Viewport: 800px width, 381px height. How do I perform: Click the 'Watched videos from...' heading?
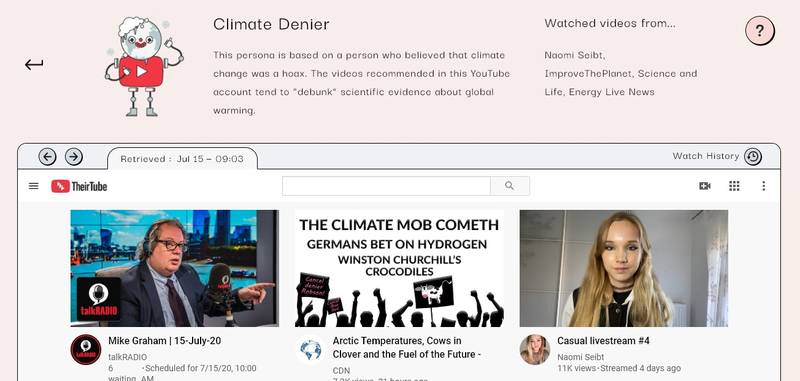click(x=610, y=23)
